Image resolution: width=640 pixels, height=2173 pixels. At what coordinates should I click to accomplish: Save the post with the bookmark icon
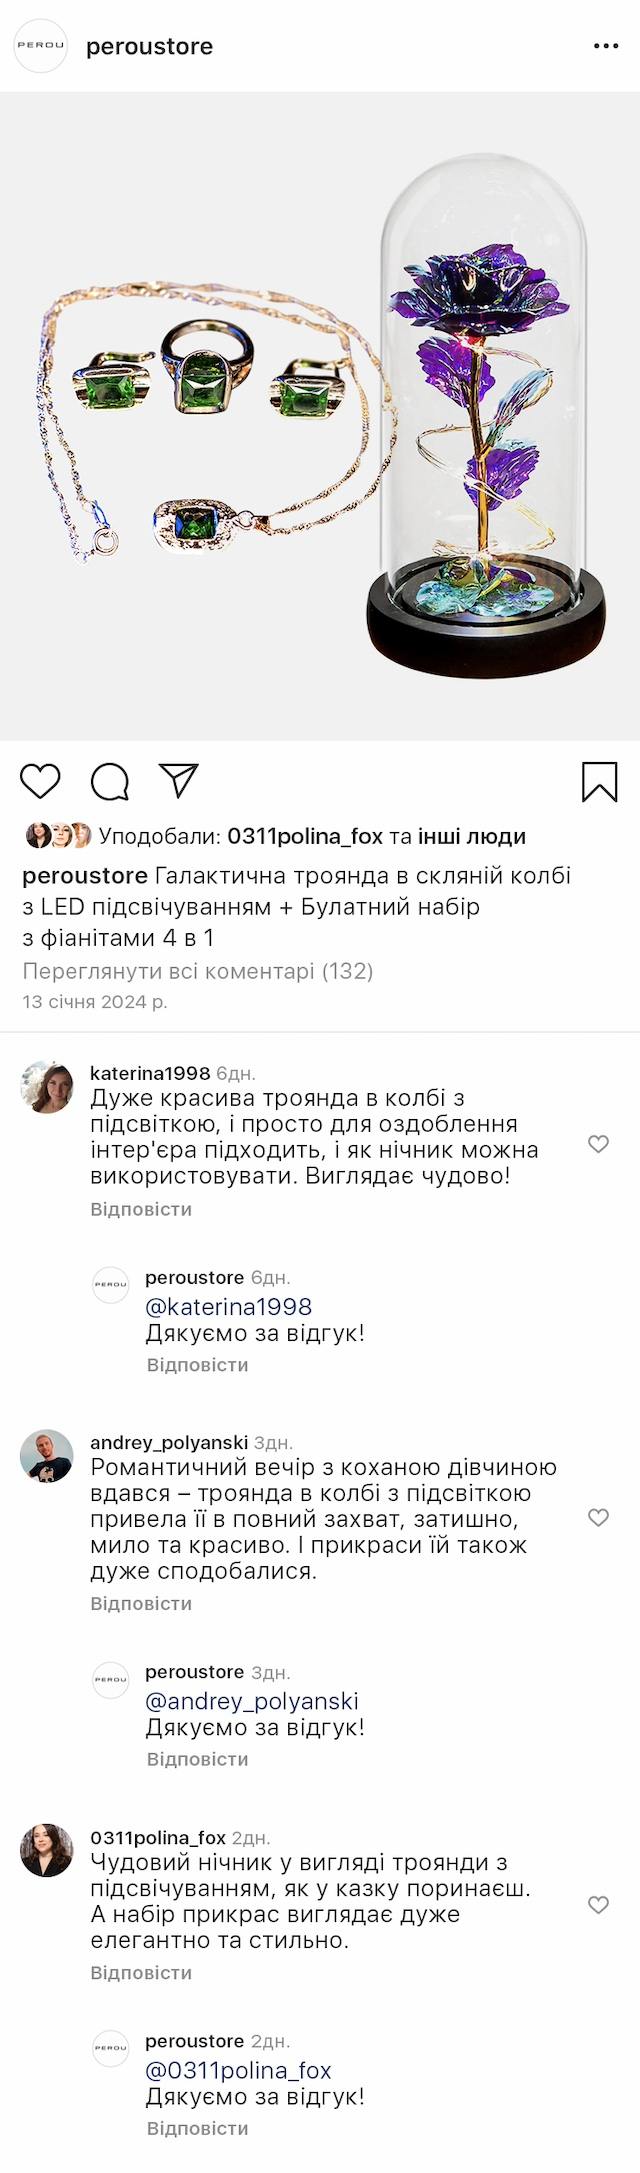(x=599, y=782)
